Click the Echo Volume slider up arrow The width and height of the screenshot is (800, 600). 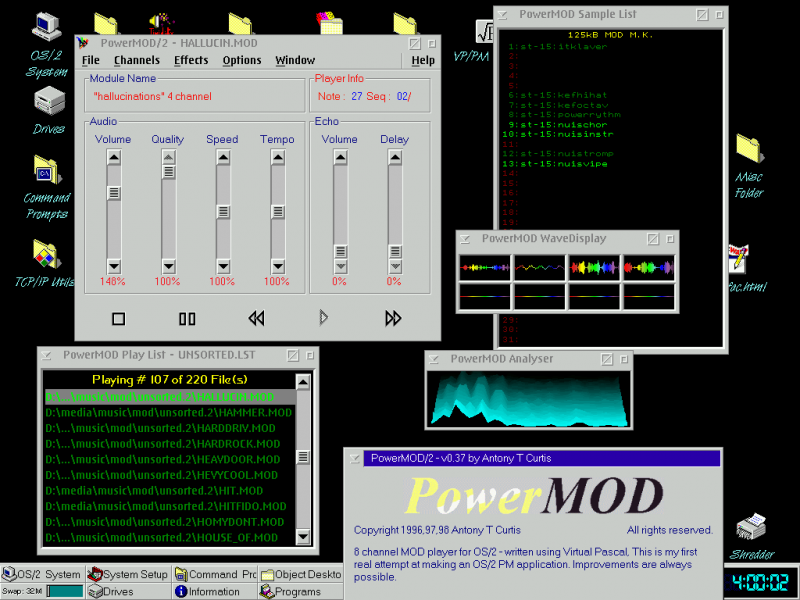click(x=340, y=157)
